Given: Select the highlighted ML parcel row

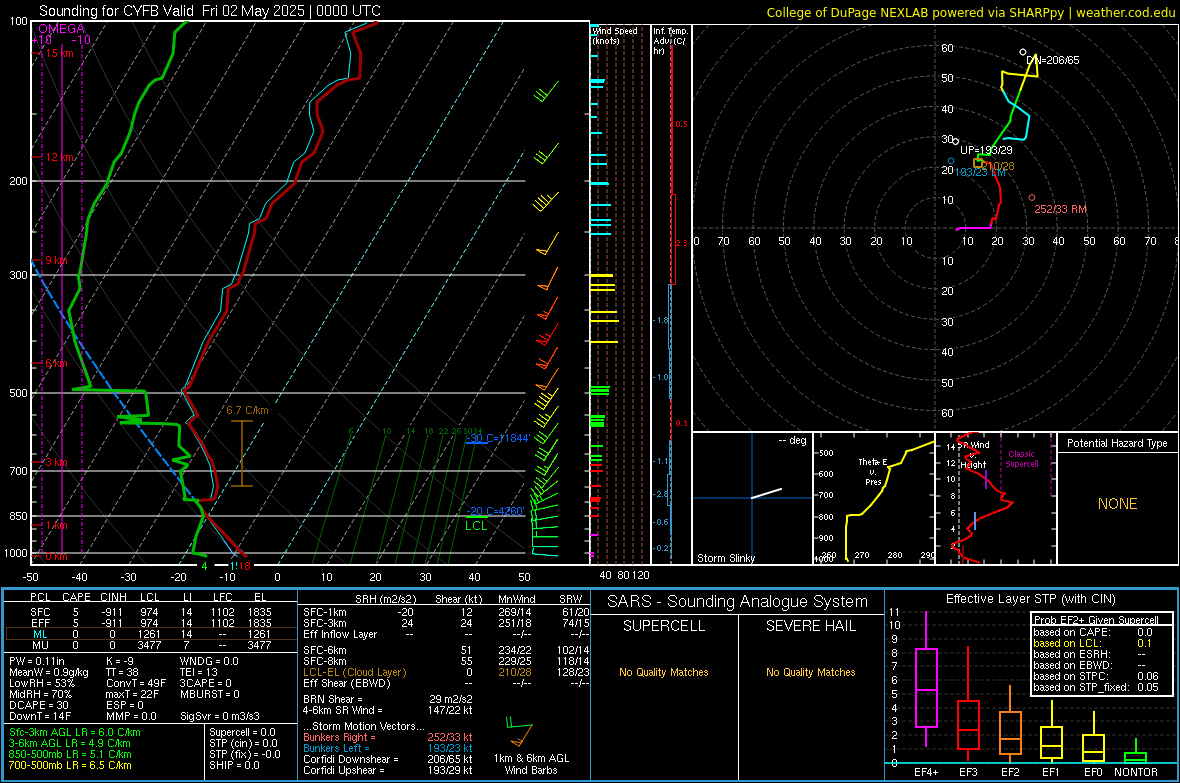Looking at the screenshot, I should coord(150,634).
